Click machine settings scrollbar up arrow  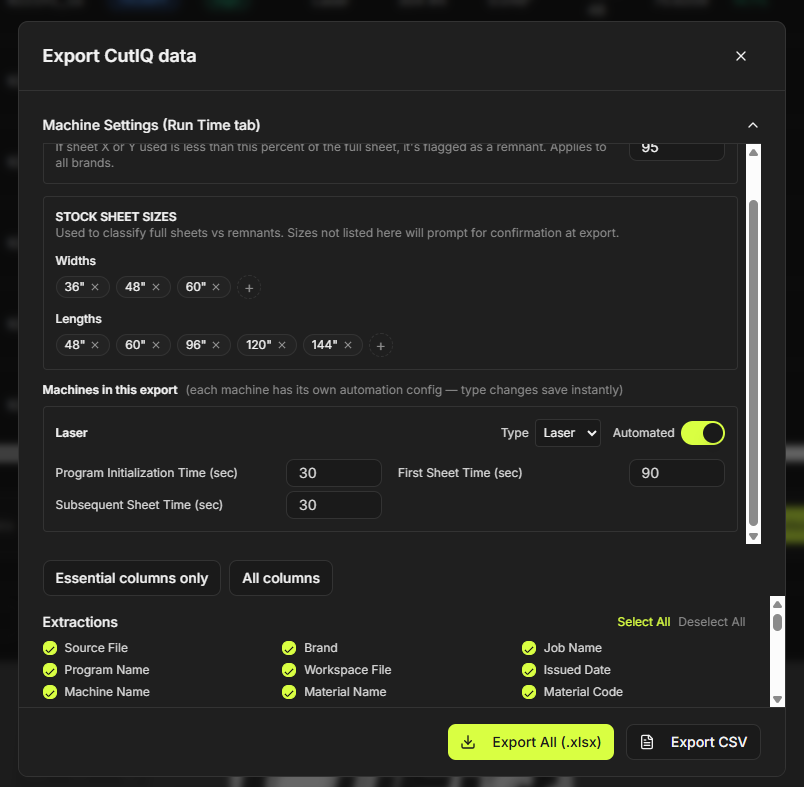coord(753,152)
